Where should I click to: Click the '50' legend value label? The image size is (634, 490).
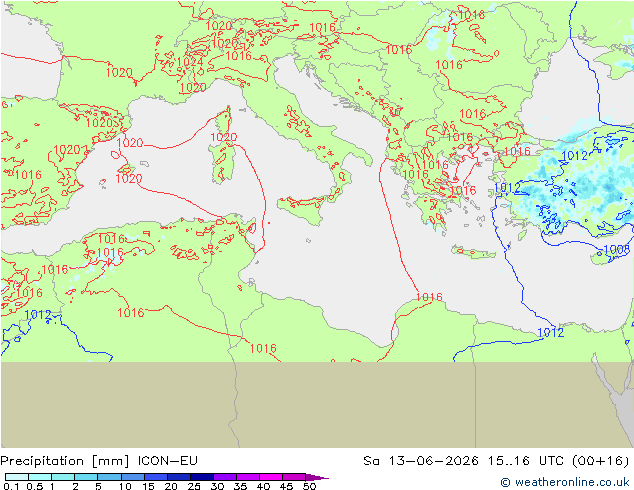309,486
